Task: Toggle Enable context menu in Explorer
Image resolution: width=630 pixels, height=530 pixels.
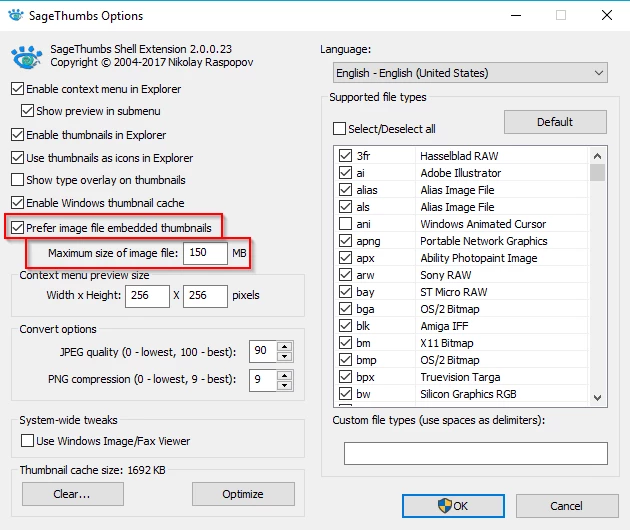Action: (17, 88)
